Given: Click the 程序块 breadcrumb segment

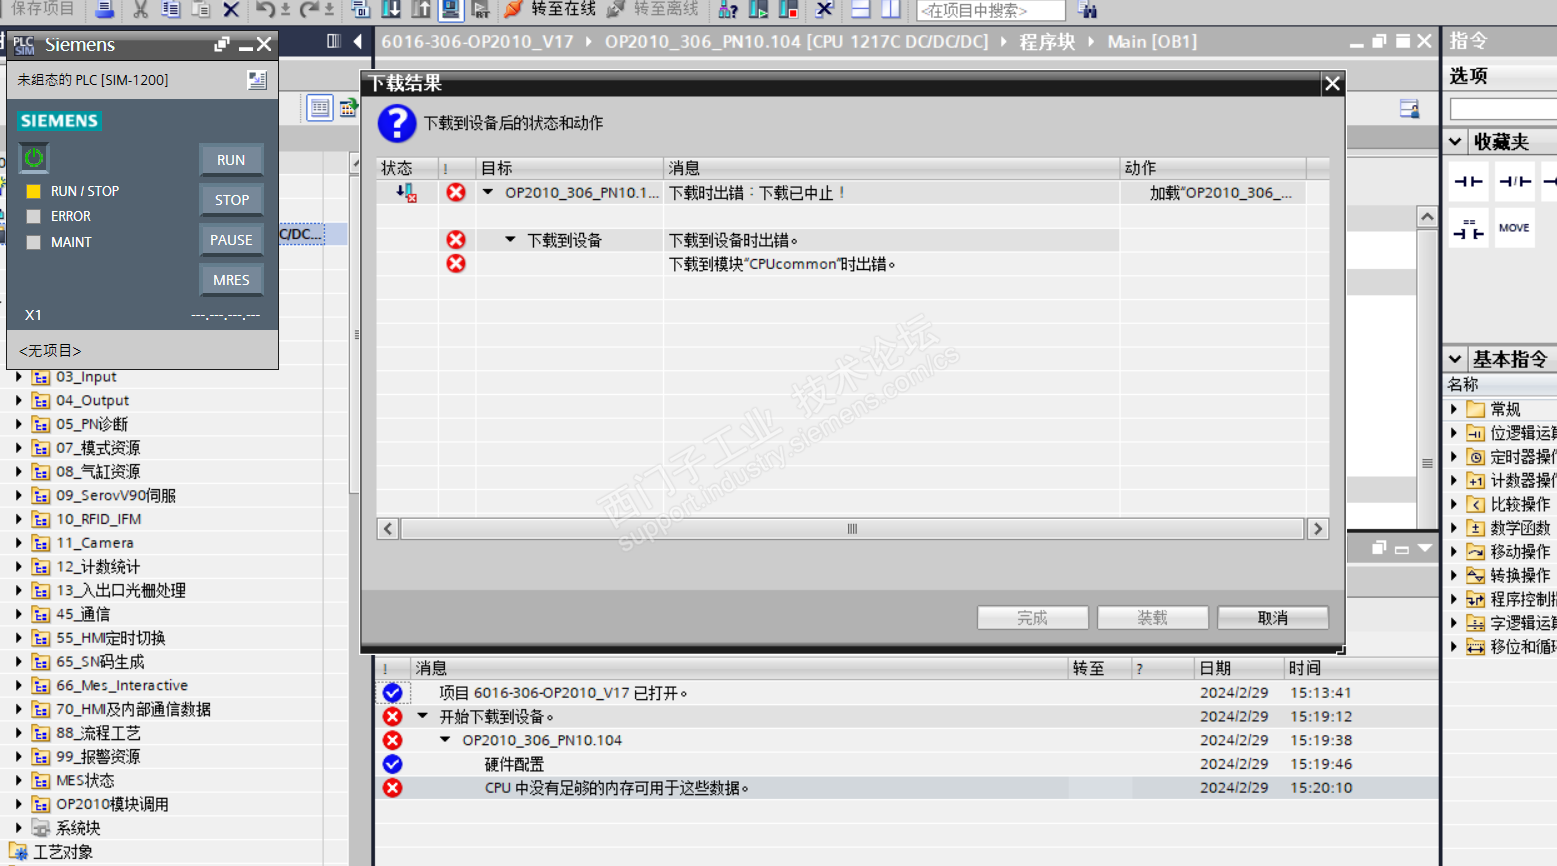Looking at the screenshot, I should [x=1047, y=42].
